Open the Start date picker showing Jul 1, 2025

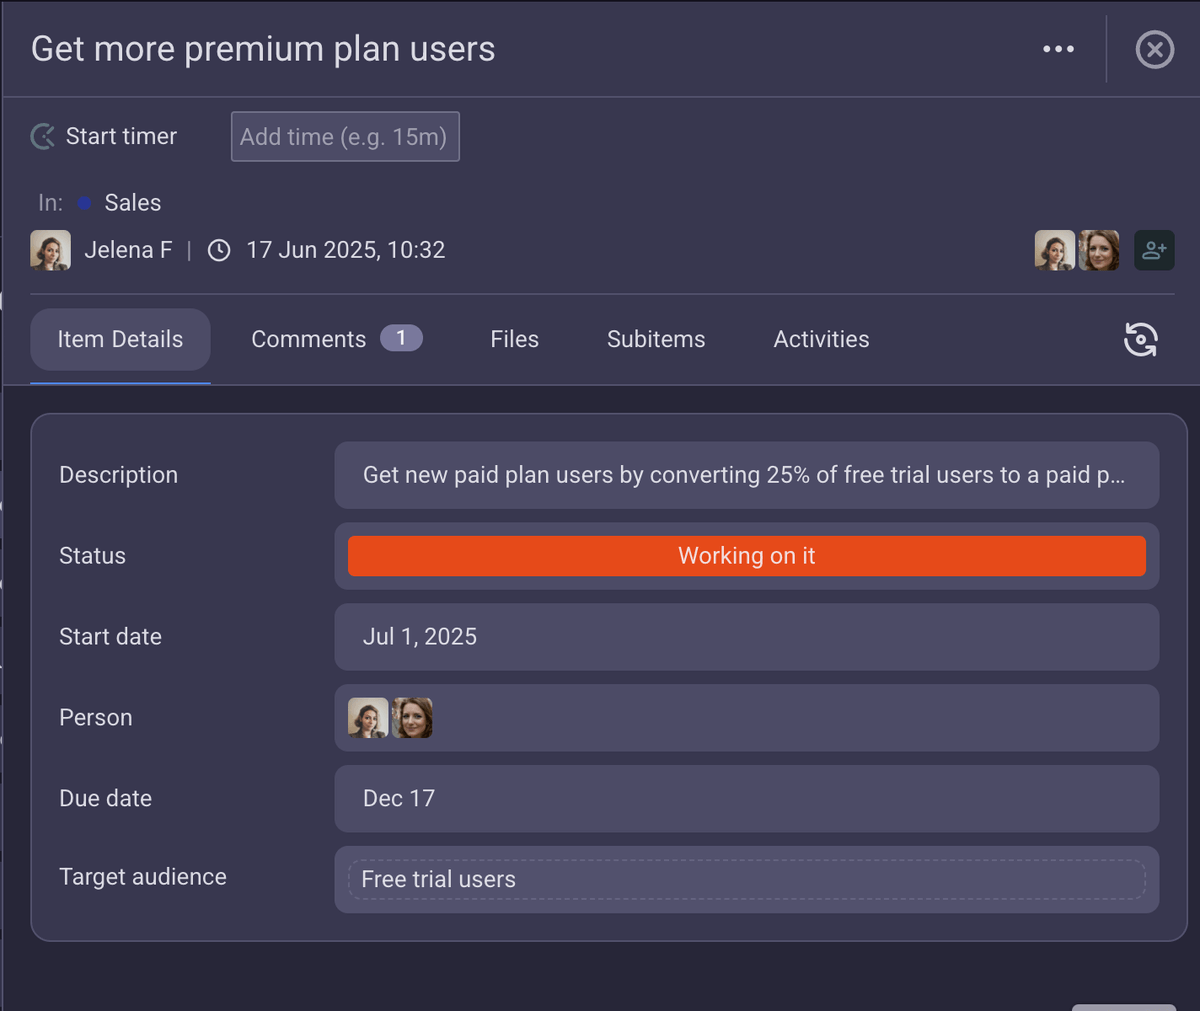point(746,637)
